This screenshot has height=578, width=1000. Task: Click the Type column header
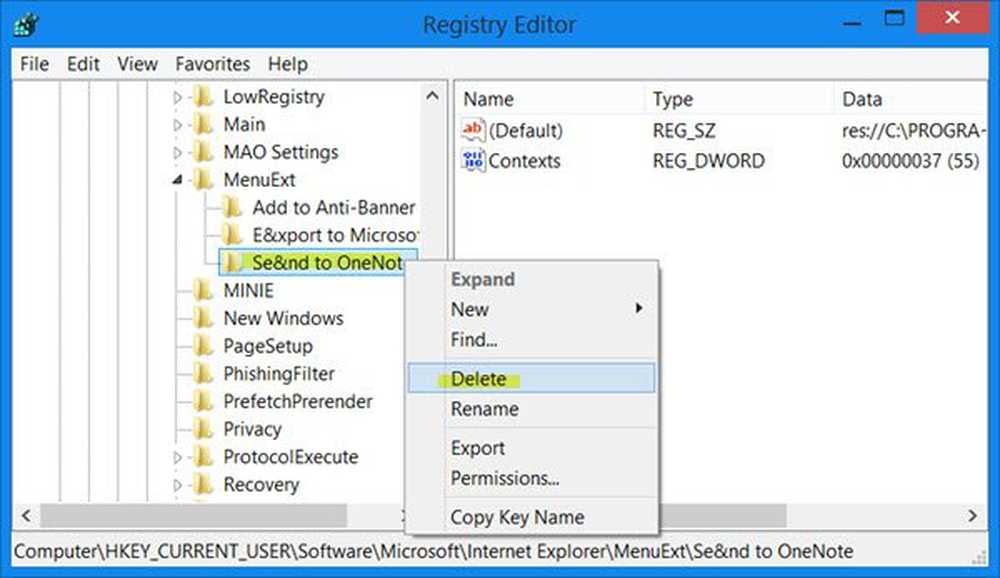pos(739,99)
